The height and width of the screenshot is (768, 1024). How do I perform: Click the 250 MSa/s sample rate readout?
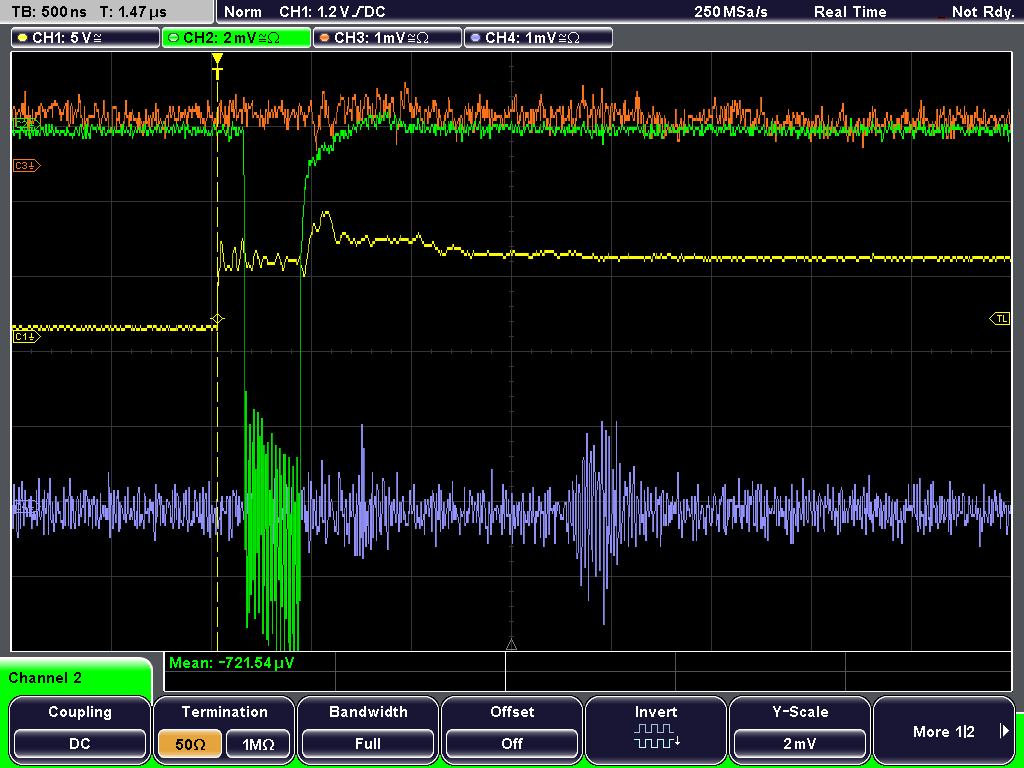pyautogui.click(x=731, y=12)
